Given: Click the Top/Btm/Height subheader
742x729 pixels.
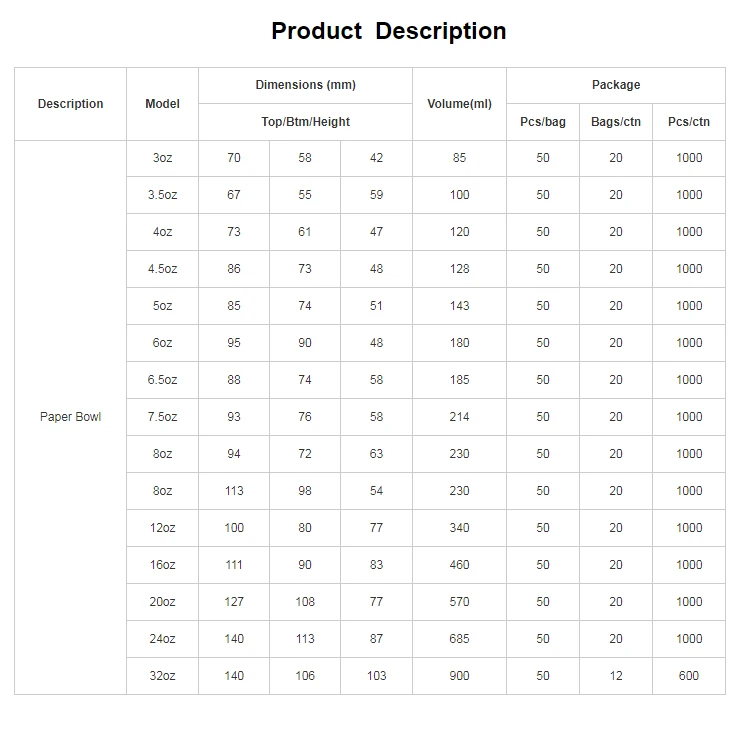Looking at the screenshot, I should coord(305,122).
